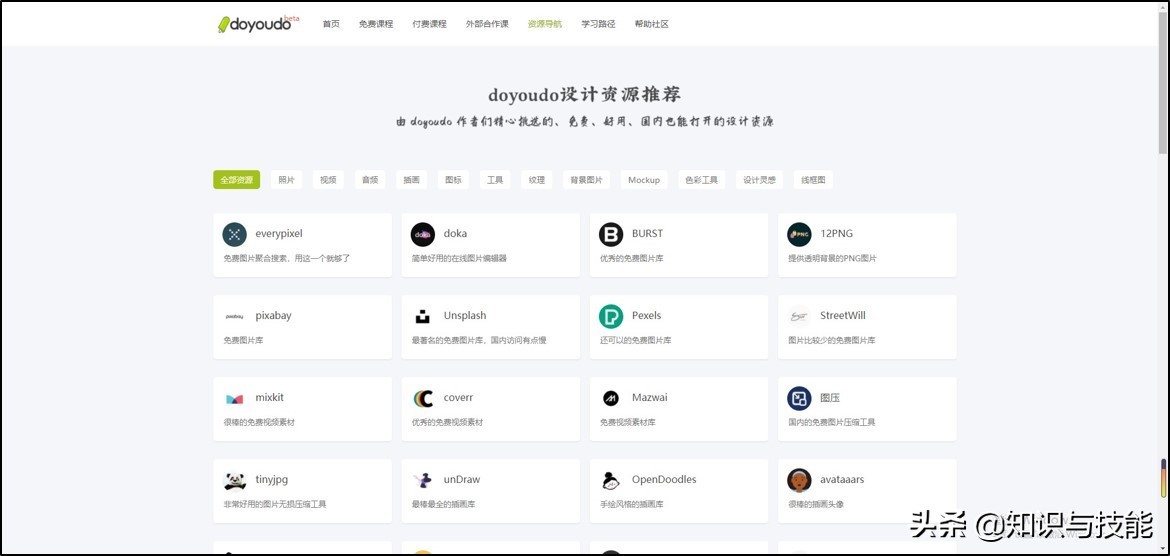Select the 全部资源 filter tab
Image resolution: width=1170 pixels, height=556 pixels.
(x=237, y=180)
